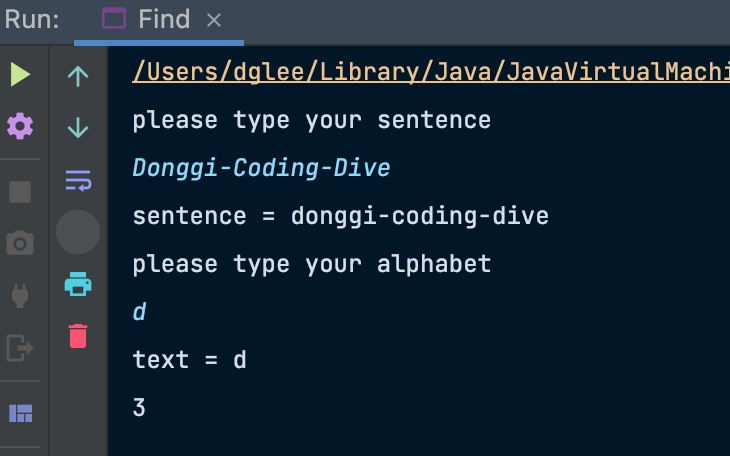730x456 pixels.
Task: Clear console with red trash icon
Action: tap(78, 336)
